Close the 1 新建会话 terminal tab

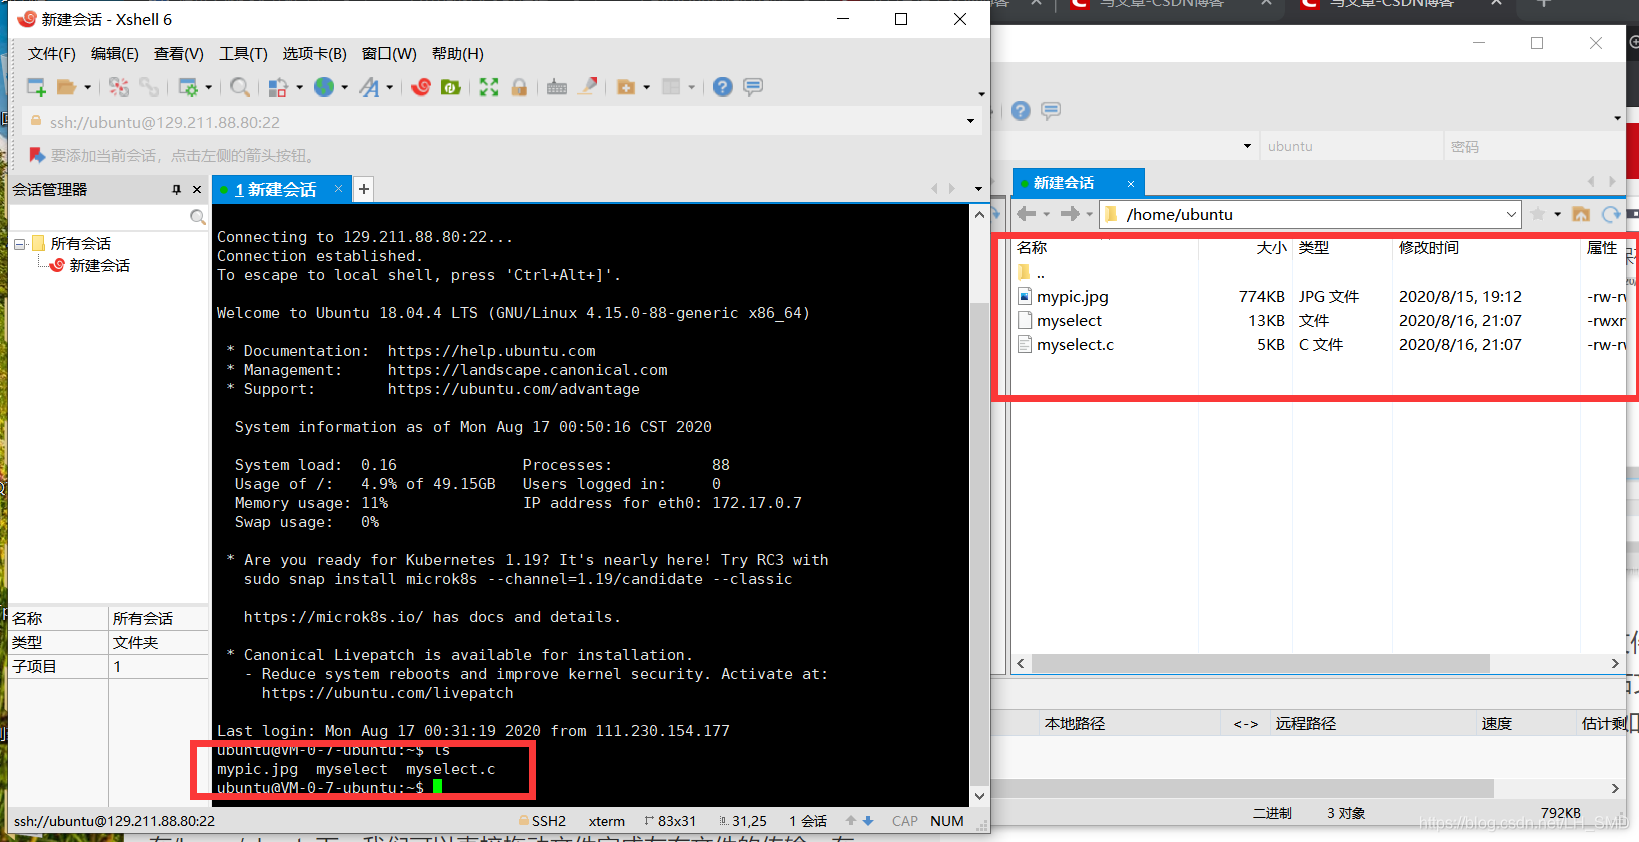(x=338, y=188)
